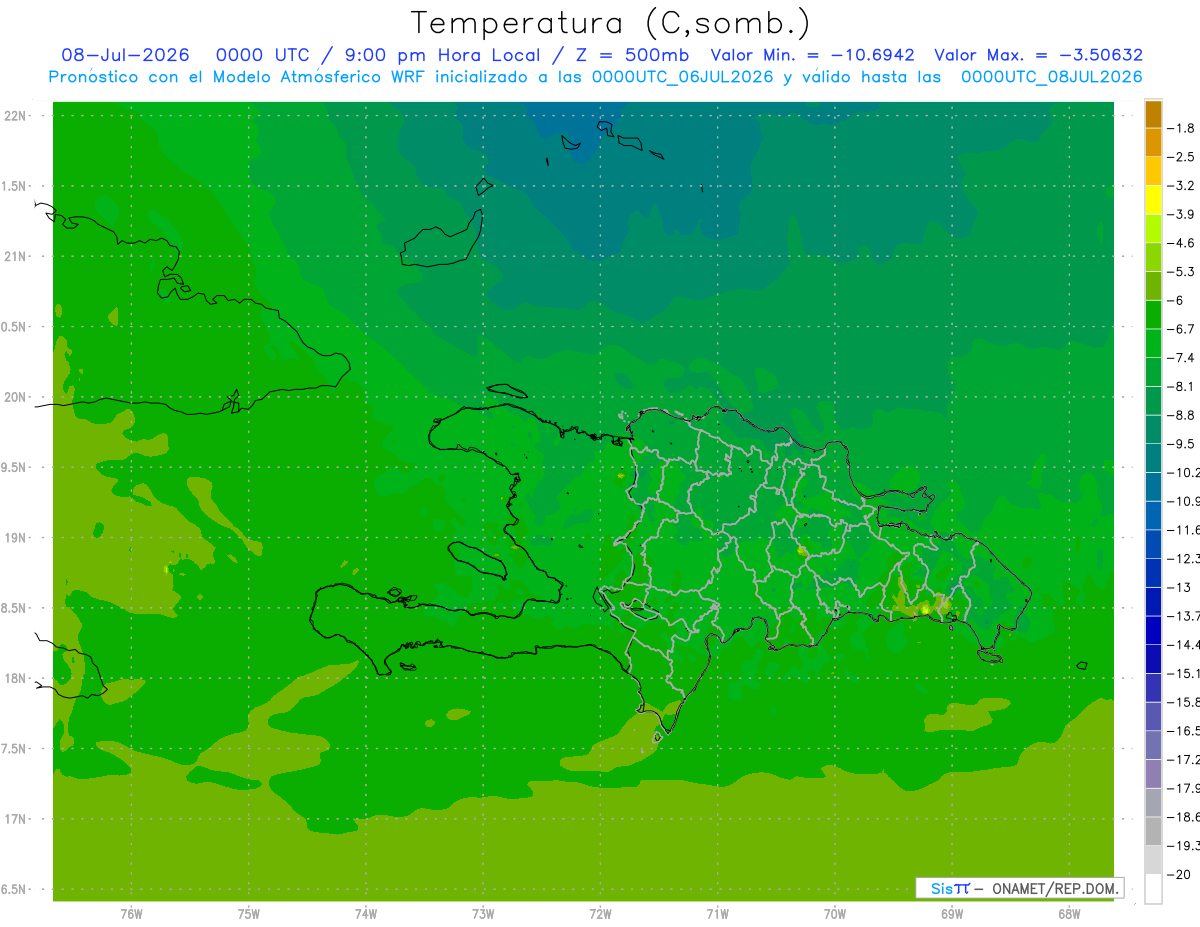1200x927 pixels.
Task: Click the '-4.6' color bar value
Action: click(1181, 243)
